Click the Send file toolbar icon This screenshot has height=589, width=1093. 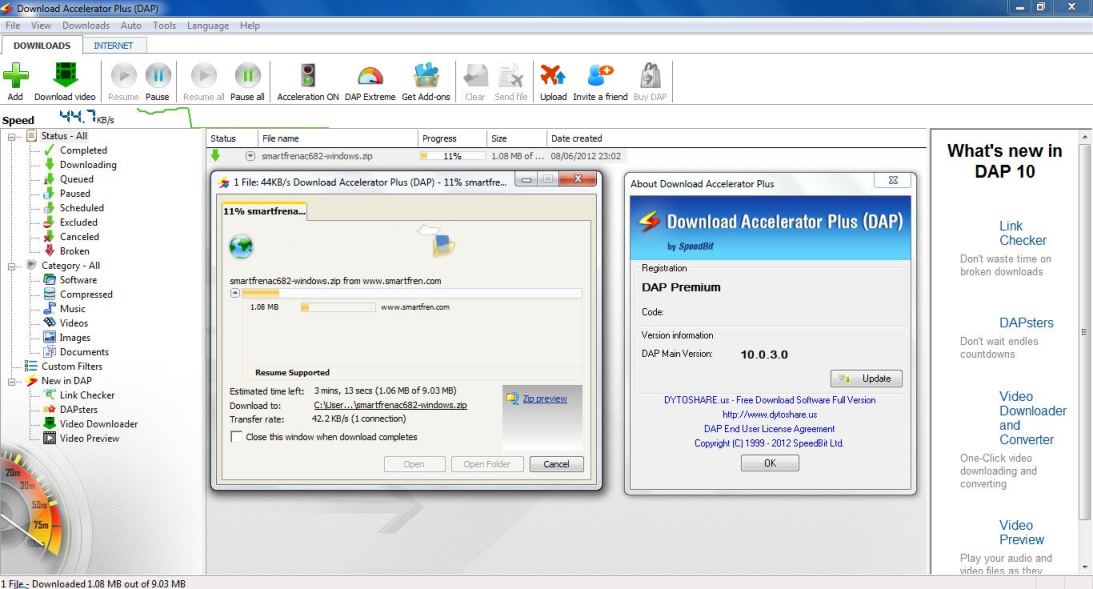[511, 76]
